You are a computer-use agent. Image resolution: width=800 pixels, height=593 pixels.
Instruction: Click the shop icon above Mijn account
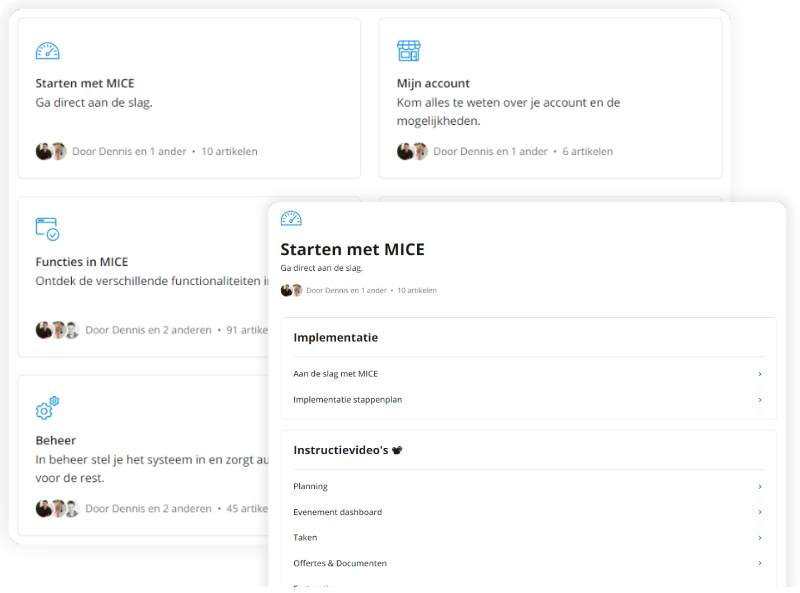[x=409, y=51]
